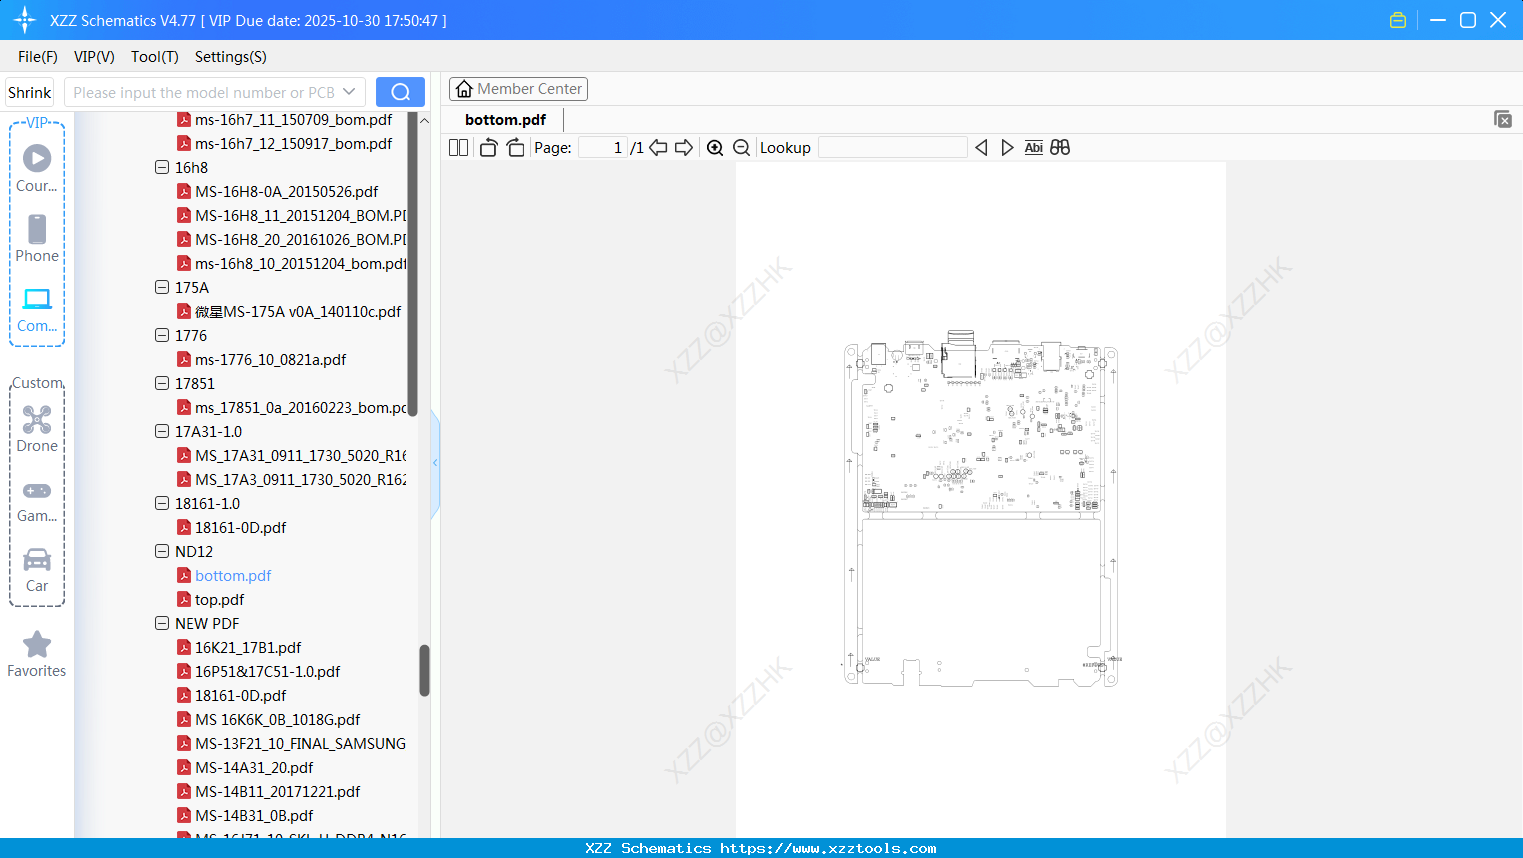Rotate the page clockwise
This screenshot has width=1523, height=858.
(515, 148)
